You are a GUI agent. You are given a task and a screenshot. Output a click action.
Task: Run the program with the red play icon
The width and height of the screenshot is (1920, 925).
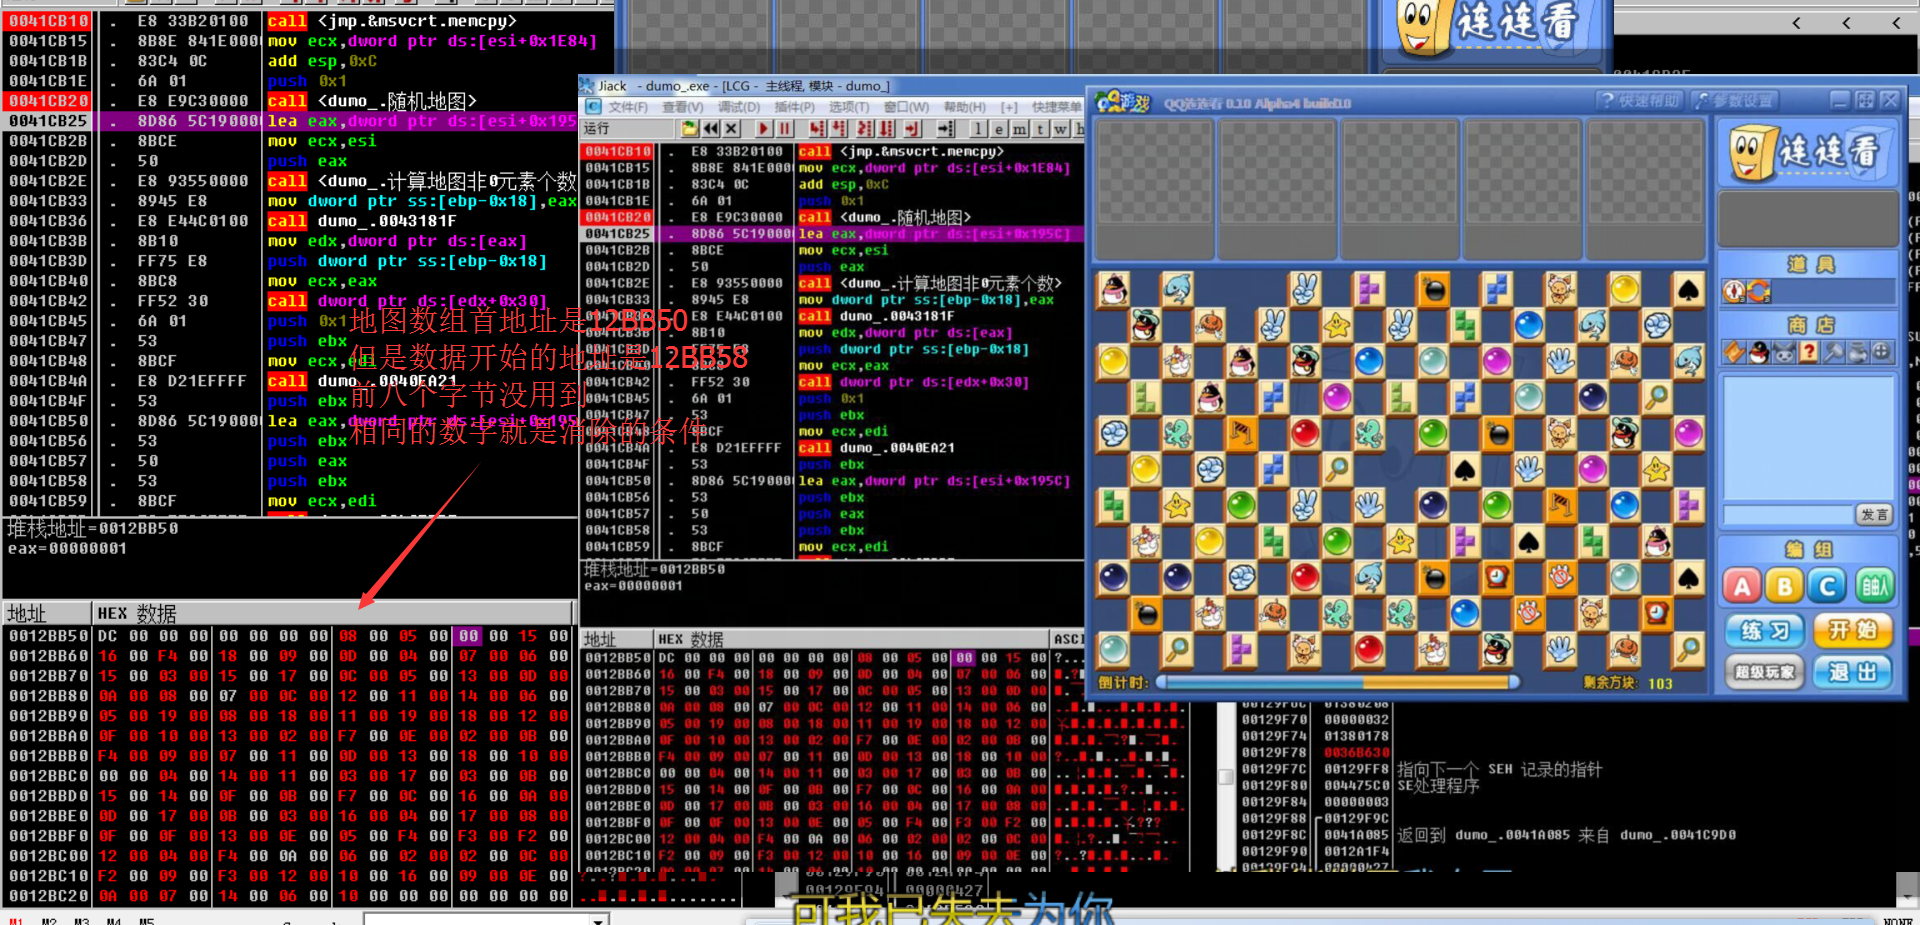coord(764,129)
